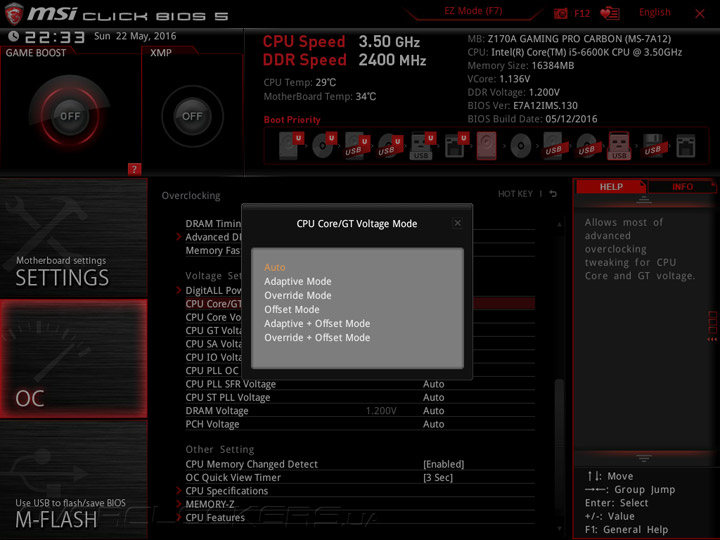Select the UEFI USB hard disk boot icon
The height and width of the screenshot is (540, 720).
357,146
